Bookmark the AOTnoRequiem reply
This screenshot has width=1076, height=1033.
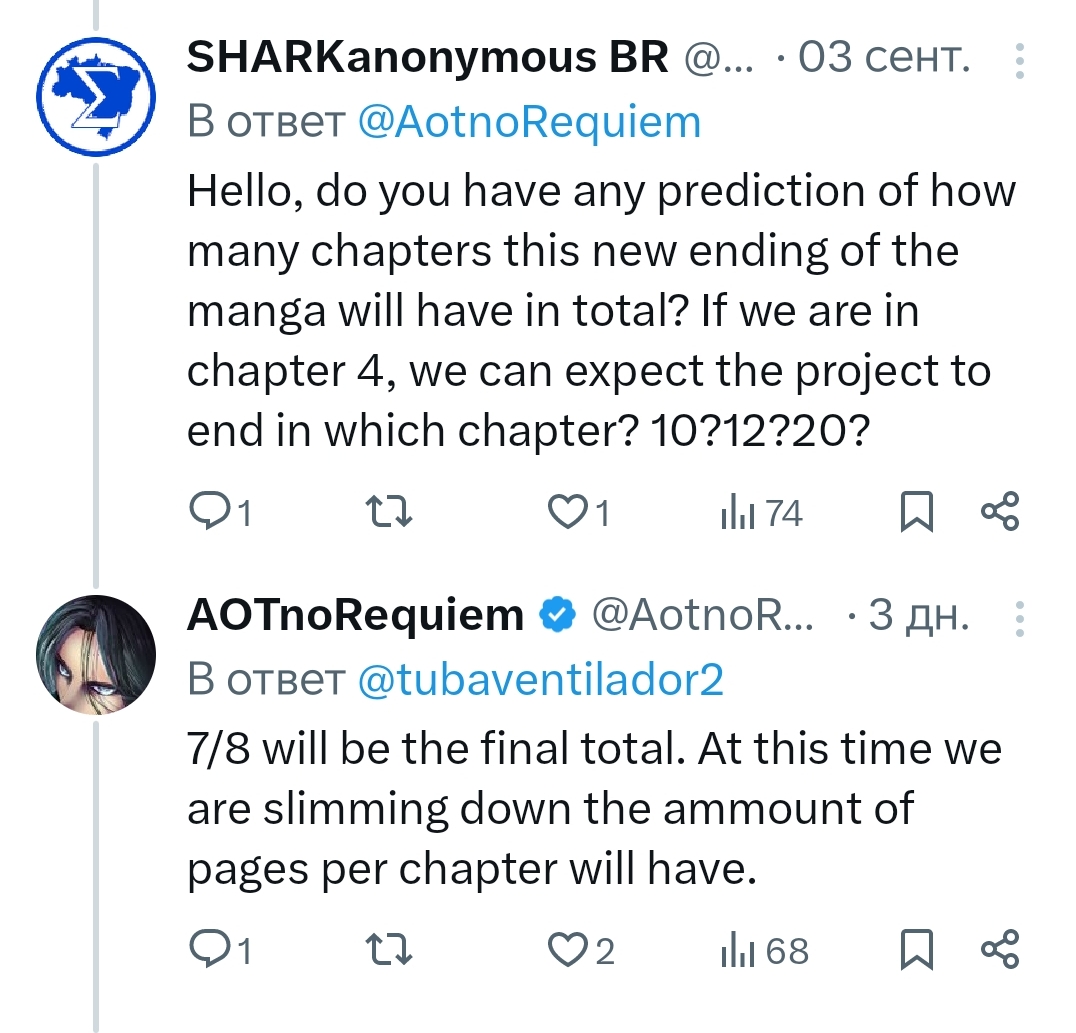coord(917,950)
